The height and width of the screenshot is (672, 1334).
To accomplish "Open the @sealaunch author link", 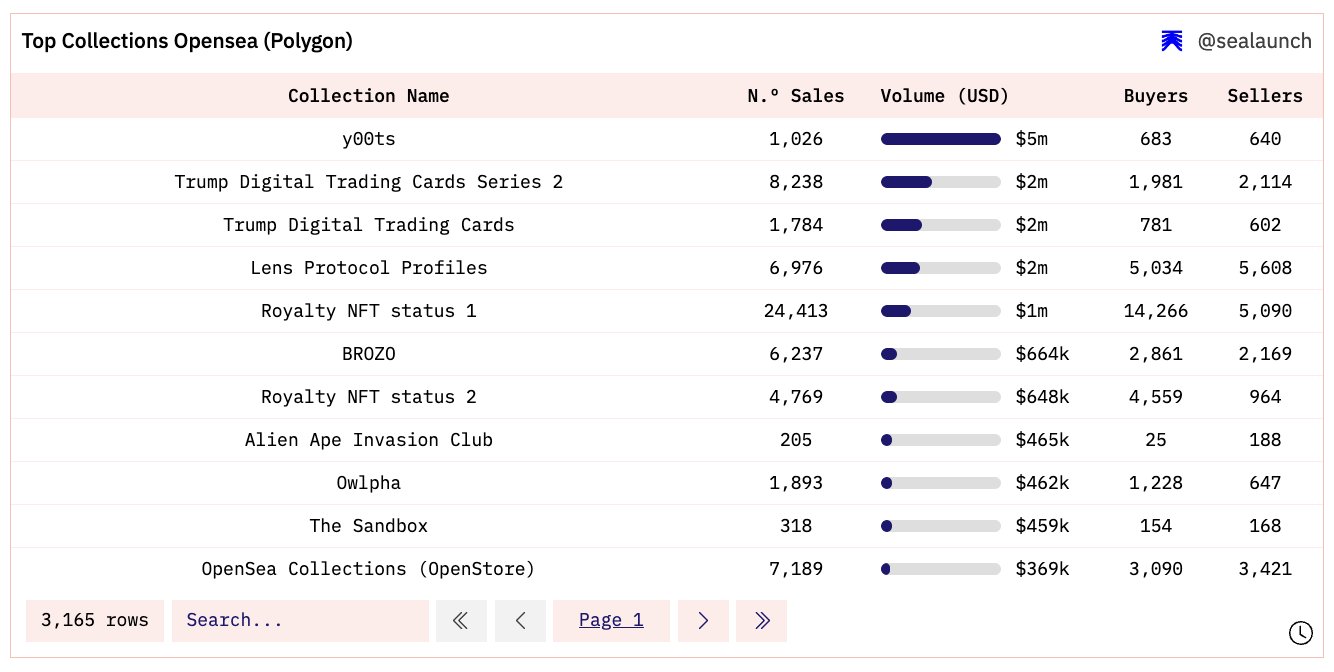I will [1255, 41].
